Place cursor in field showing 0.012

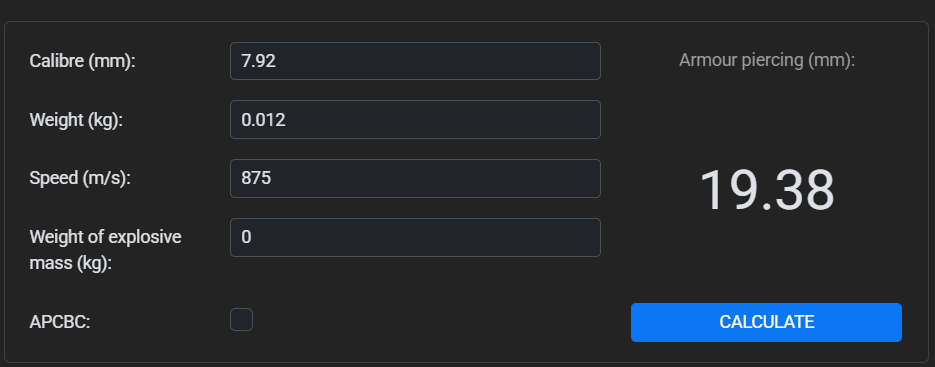(x=415, y=119)
